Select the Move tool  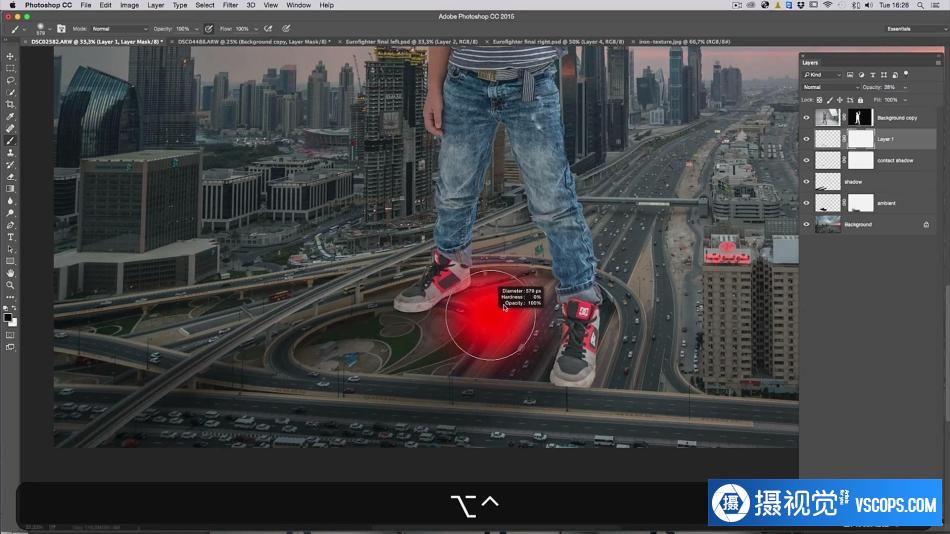click(x=10, y=56)
